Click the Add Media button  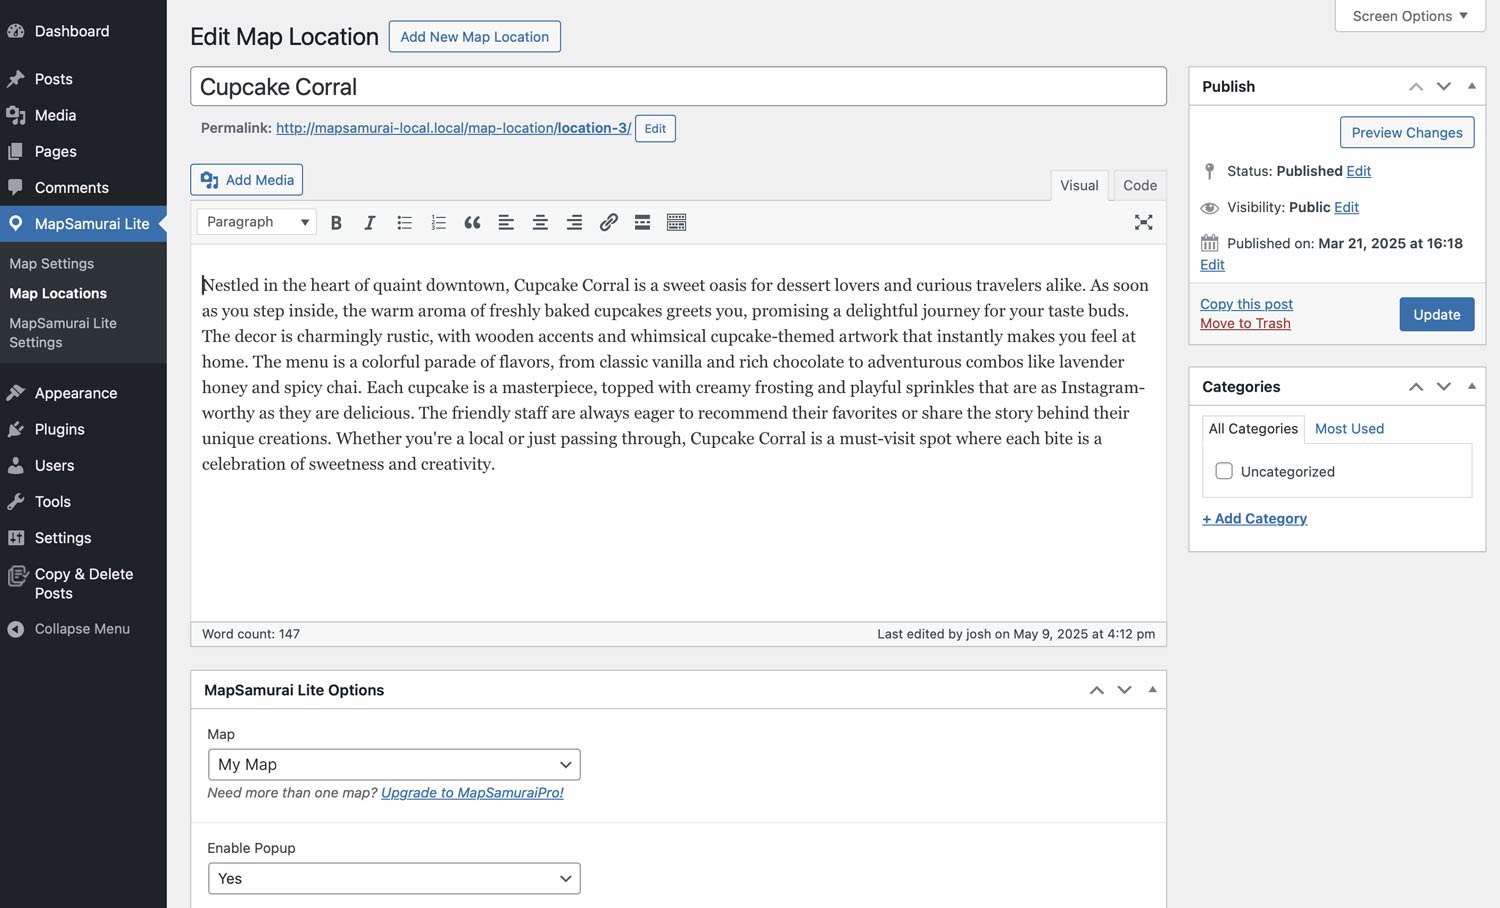pyautogui.click(x=247, y=180)
